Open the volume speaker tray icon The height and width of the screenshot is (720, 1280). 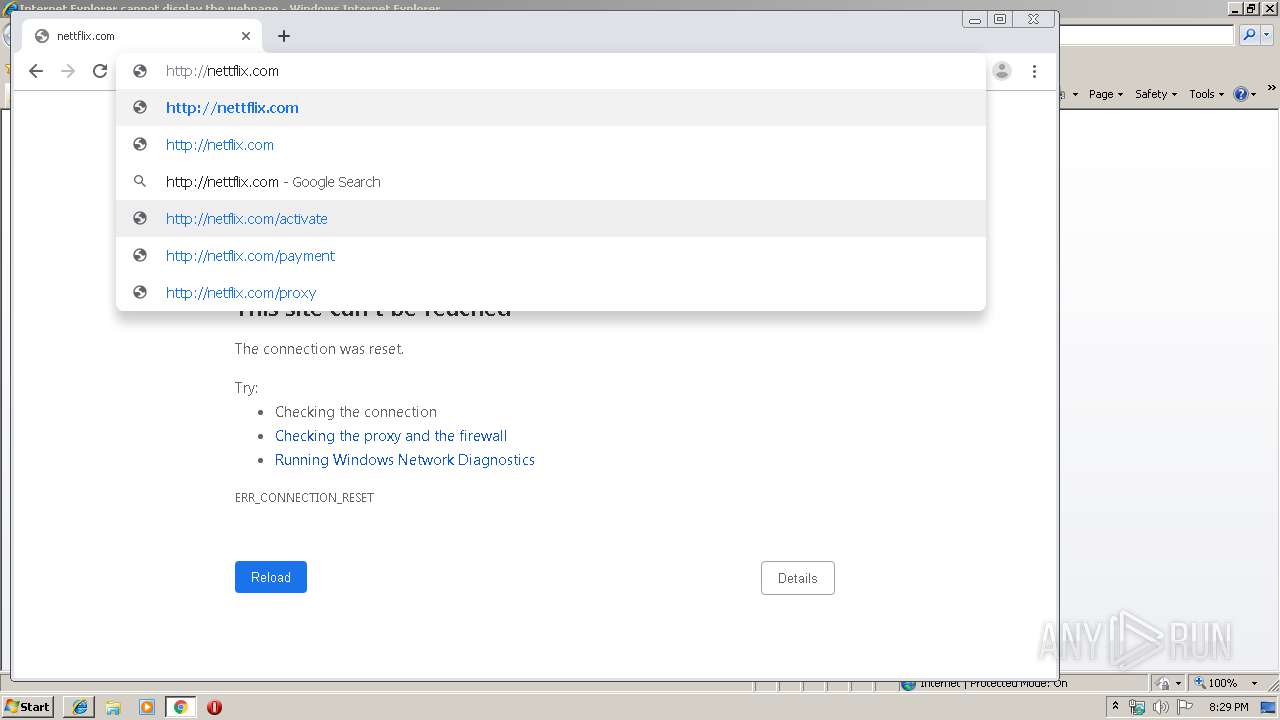coord(1161,707)
